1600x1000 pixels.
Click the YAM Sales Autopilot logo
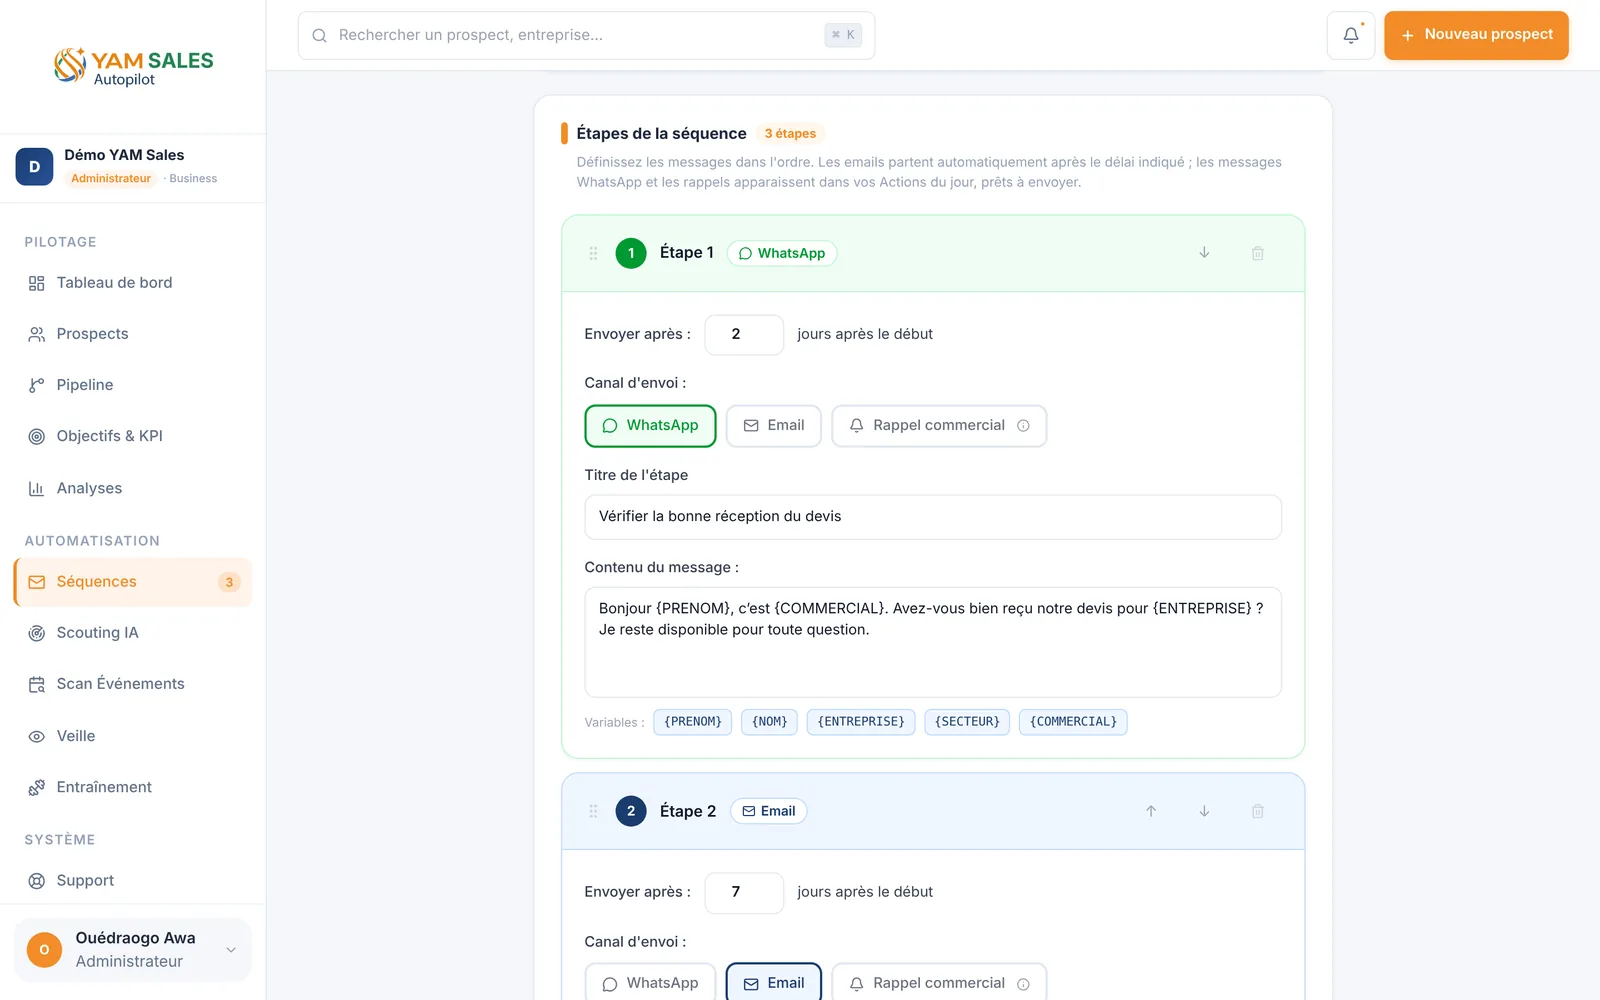pos(133,66)
